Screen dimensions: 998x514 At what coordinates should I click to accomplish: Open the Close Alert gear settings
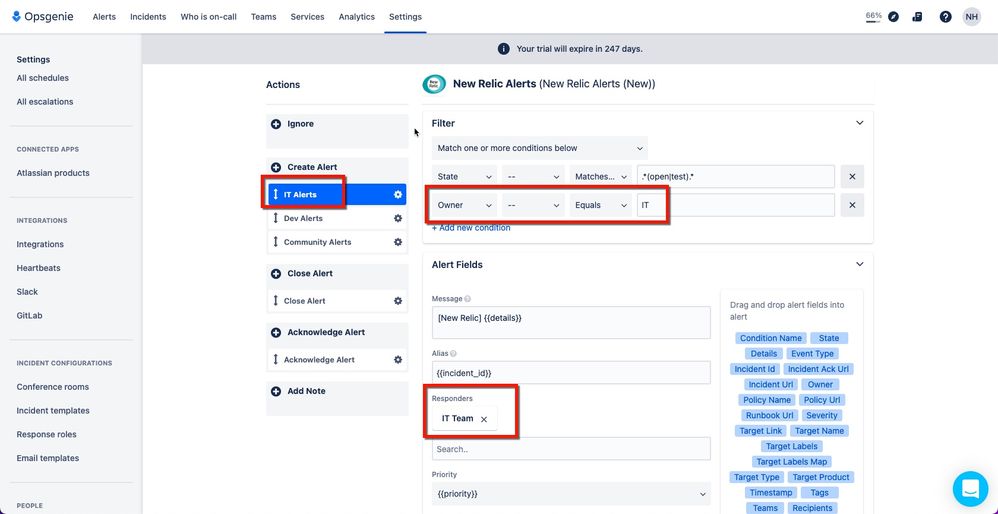pos(398,301)
